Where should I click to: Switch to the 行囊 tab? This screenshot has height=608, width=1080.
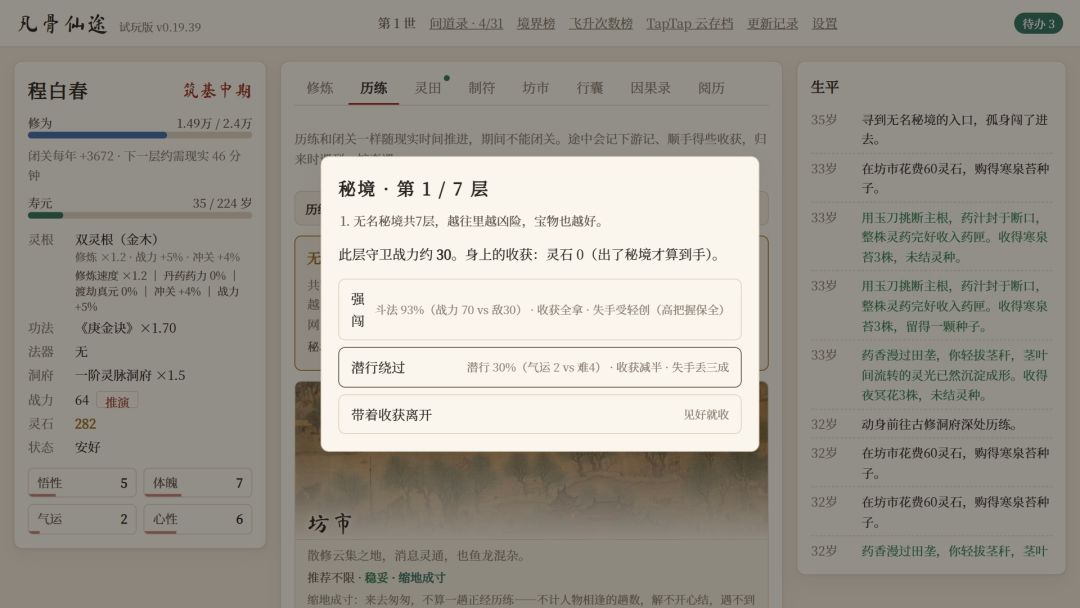590,88
